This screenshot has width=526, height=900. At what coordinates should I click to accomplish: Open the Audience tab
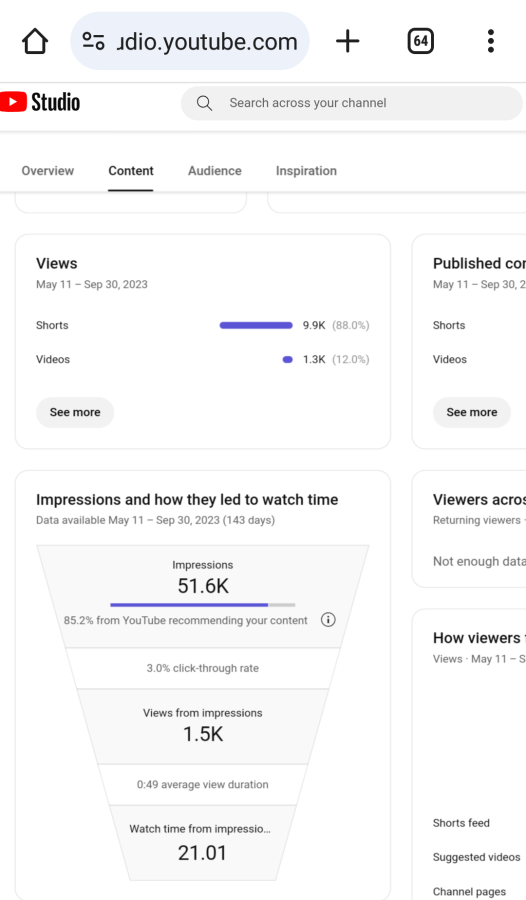[215, 171]
